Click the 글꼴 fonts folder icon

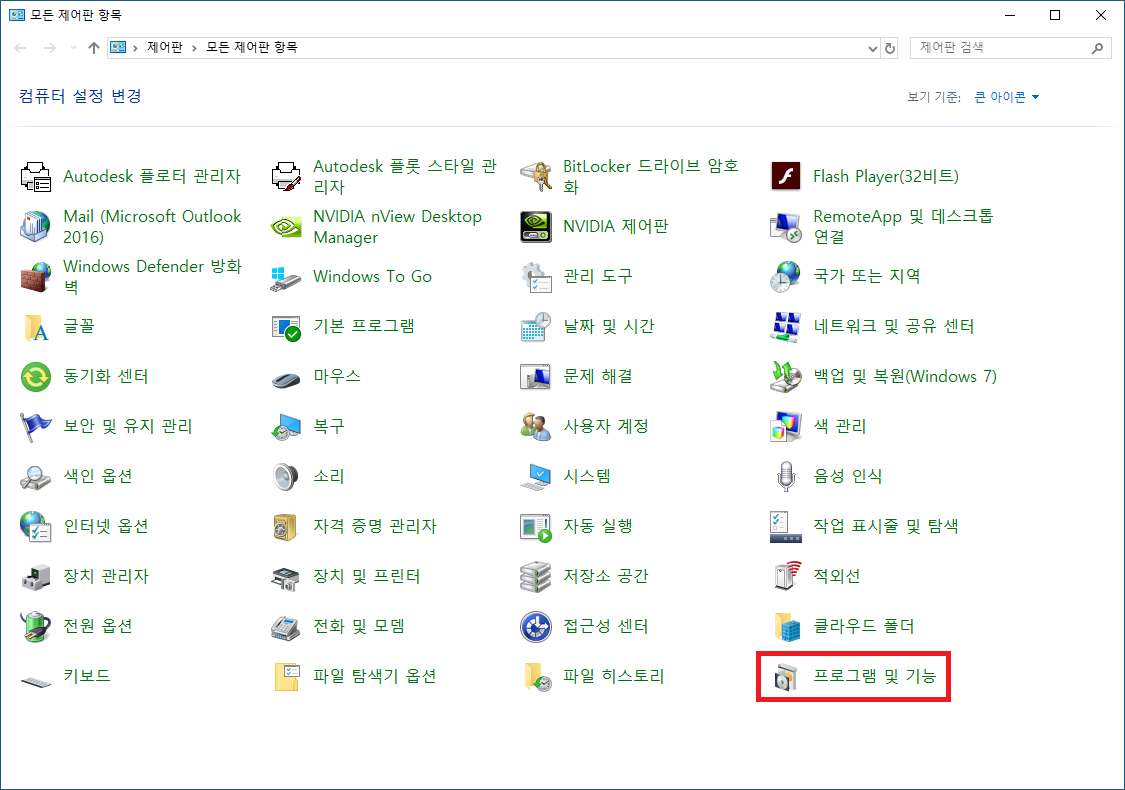click(x=35, y=326)
